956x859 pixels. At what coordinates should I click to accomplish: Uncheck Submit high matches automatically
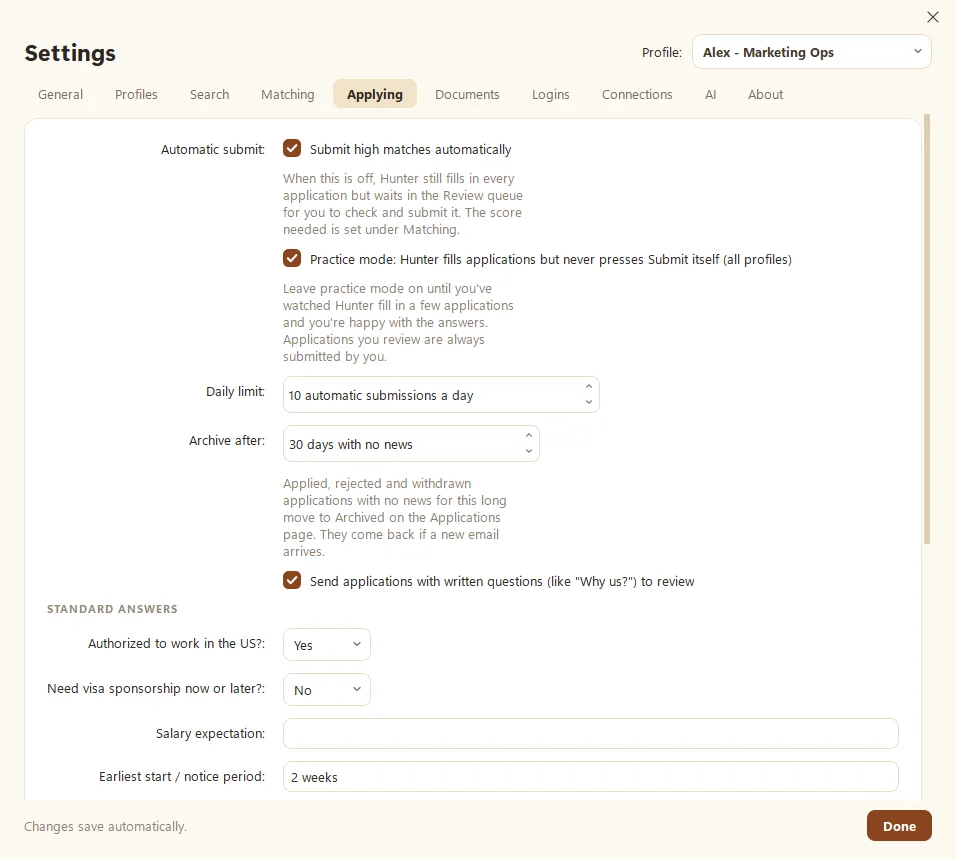(x=292, y=148)
